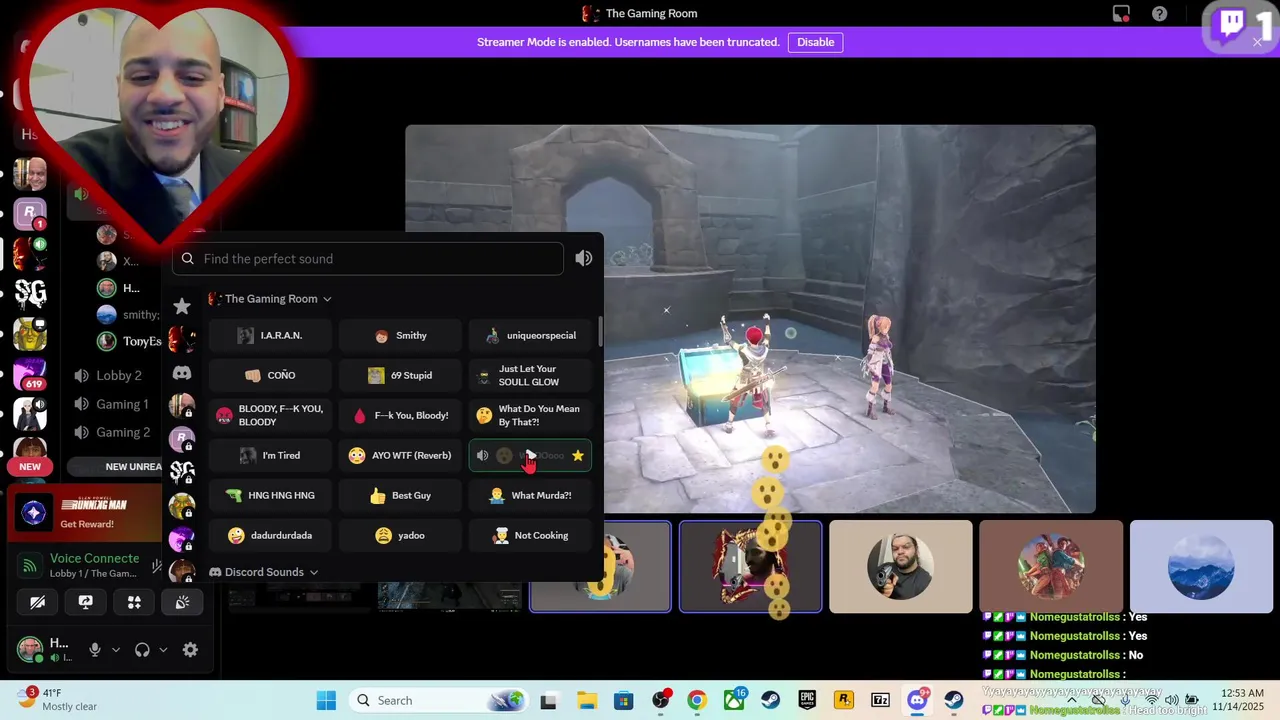Start an activity button
The width and height of the screenshot is (1280, 720).
tap(134, 602)
